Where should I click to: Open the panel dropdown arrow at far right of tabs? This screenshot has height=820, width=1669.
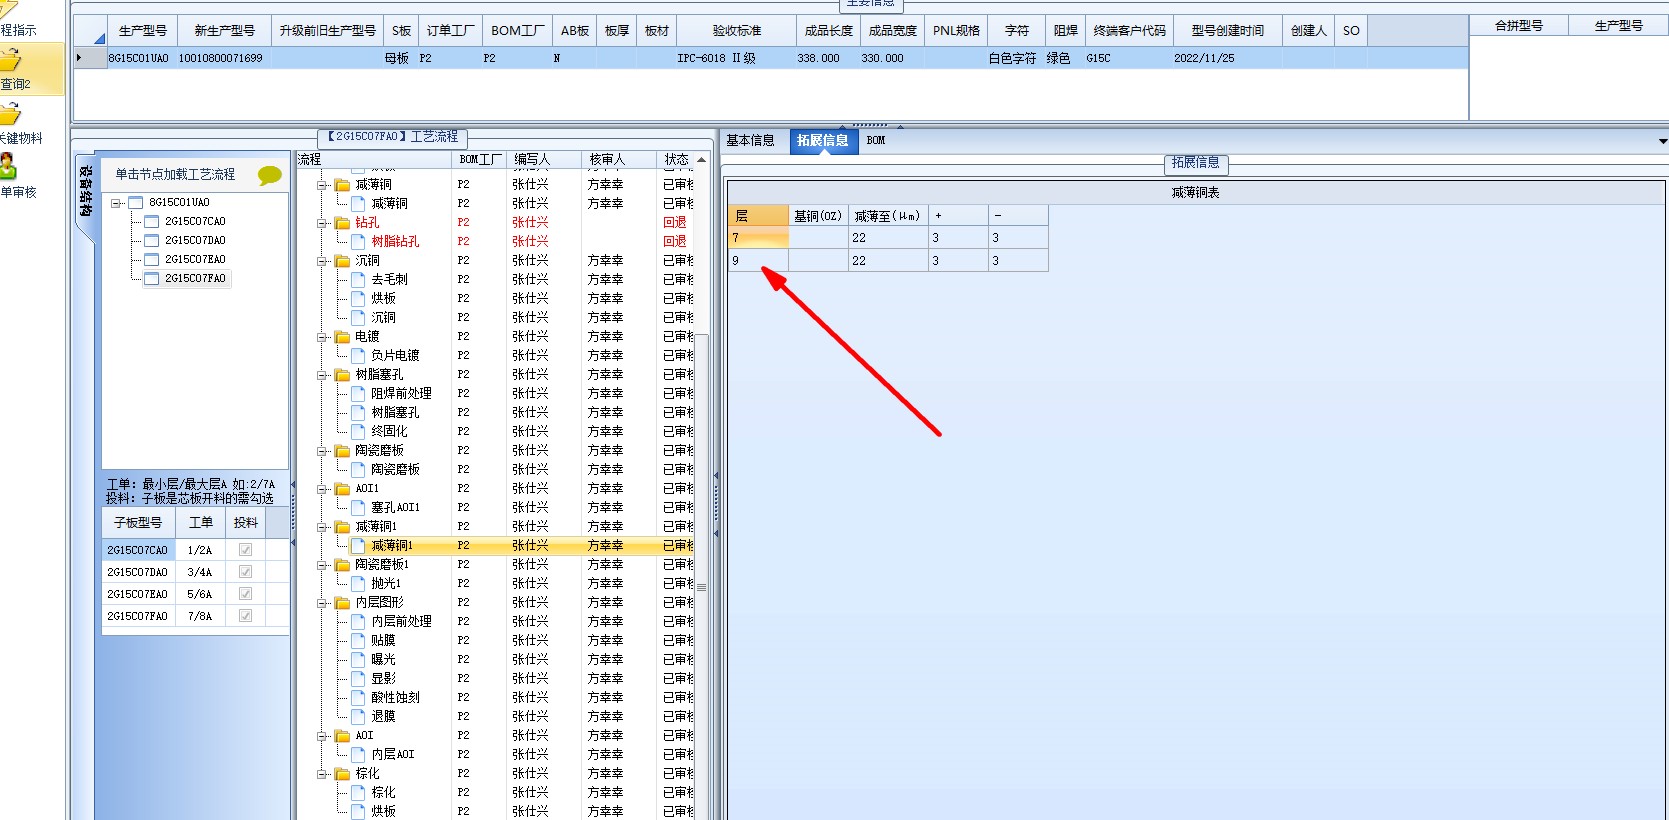tap(1663, 141)
